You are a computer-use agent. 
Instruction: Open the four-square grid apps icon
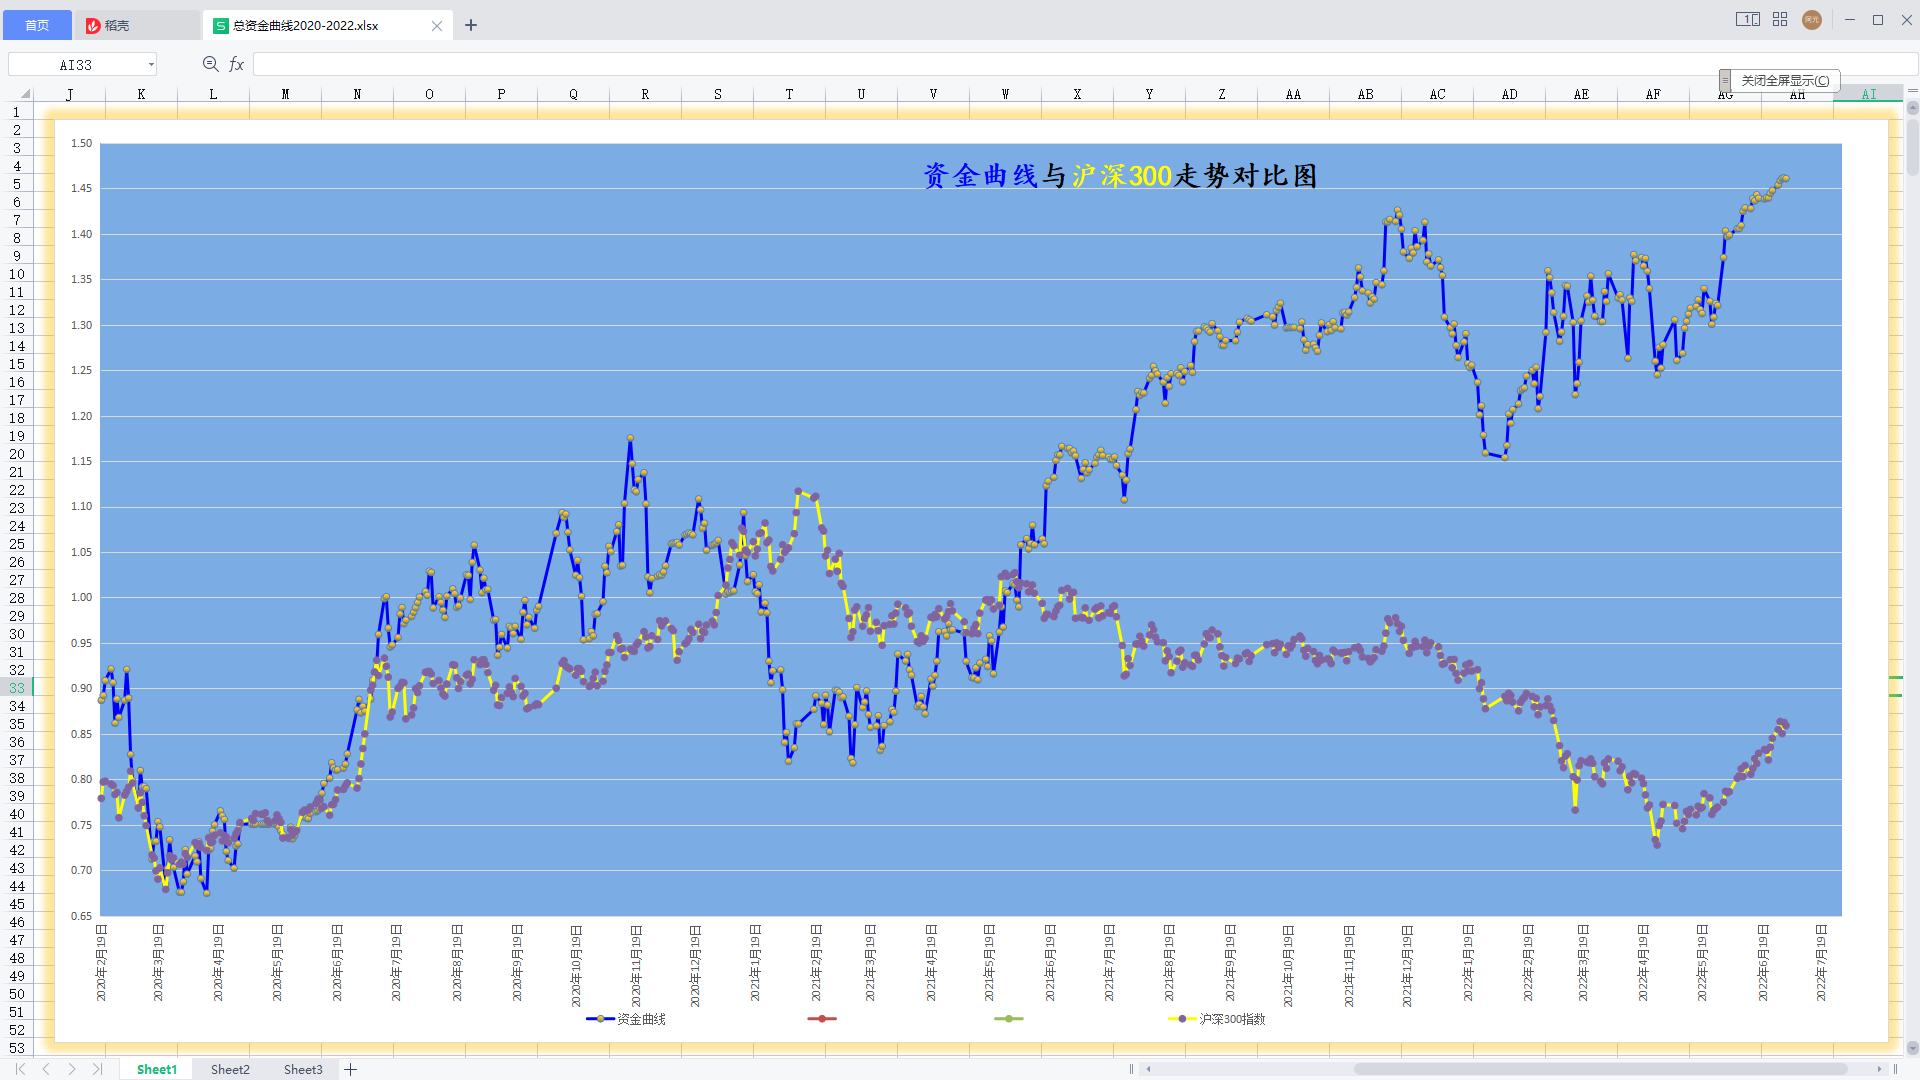1780,20
